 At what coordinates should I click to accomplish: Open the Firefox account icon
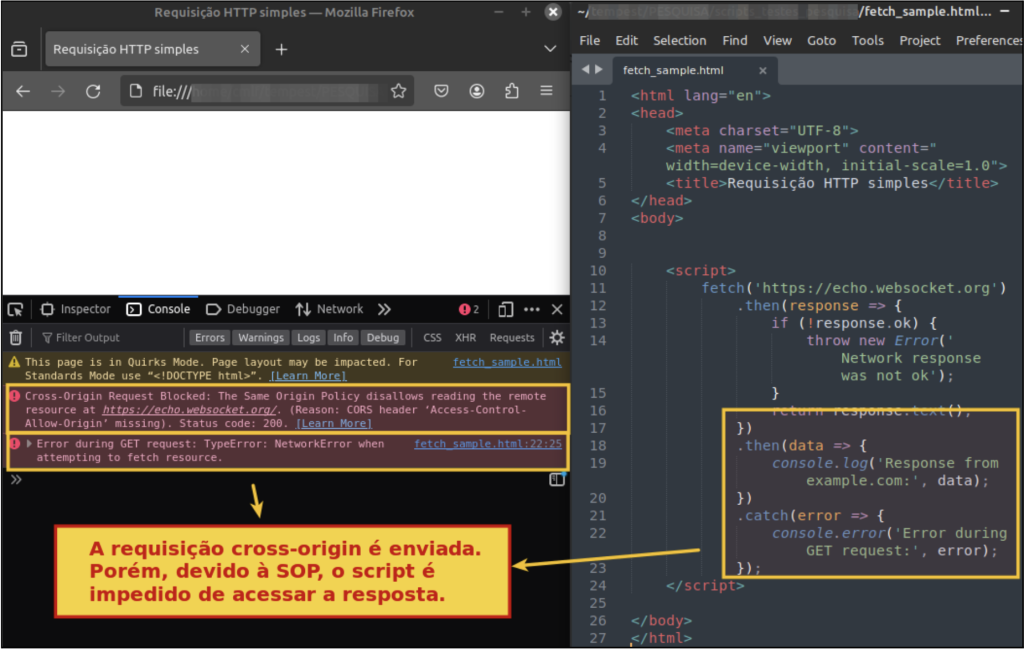pyautogui.click(x=477, y=91)
